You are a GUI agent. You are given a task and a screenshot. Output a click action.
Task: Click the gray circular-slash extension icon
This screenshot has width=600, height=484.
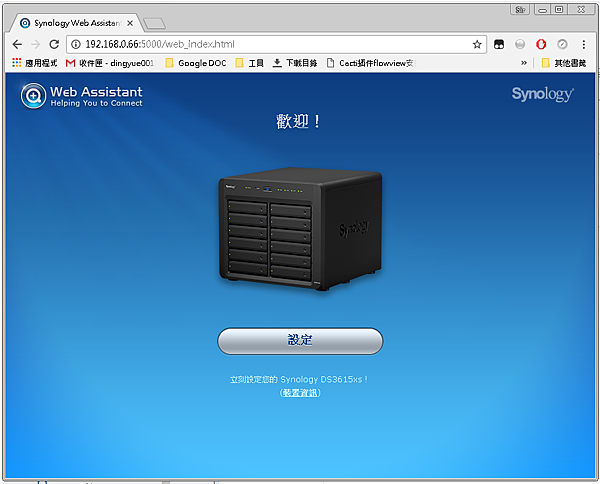point(562,44)
